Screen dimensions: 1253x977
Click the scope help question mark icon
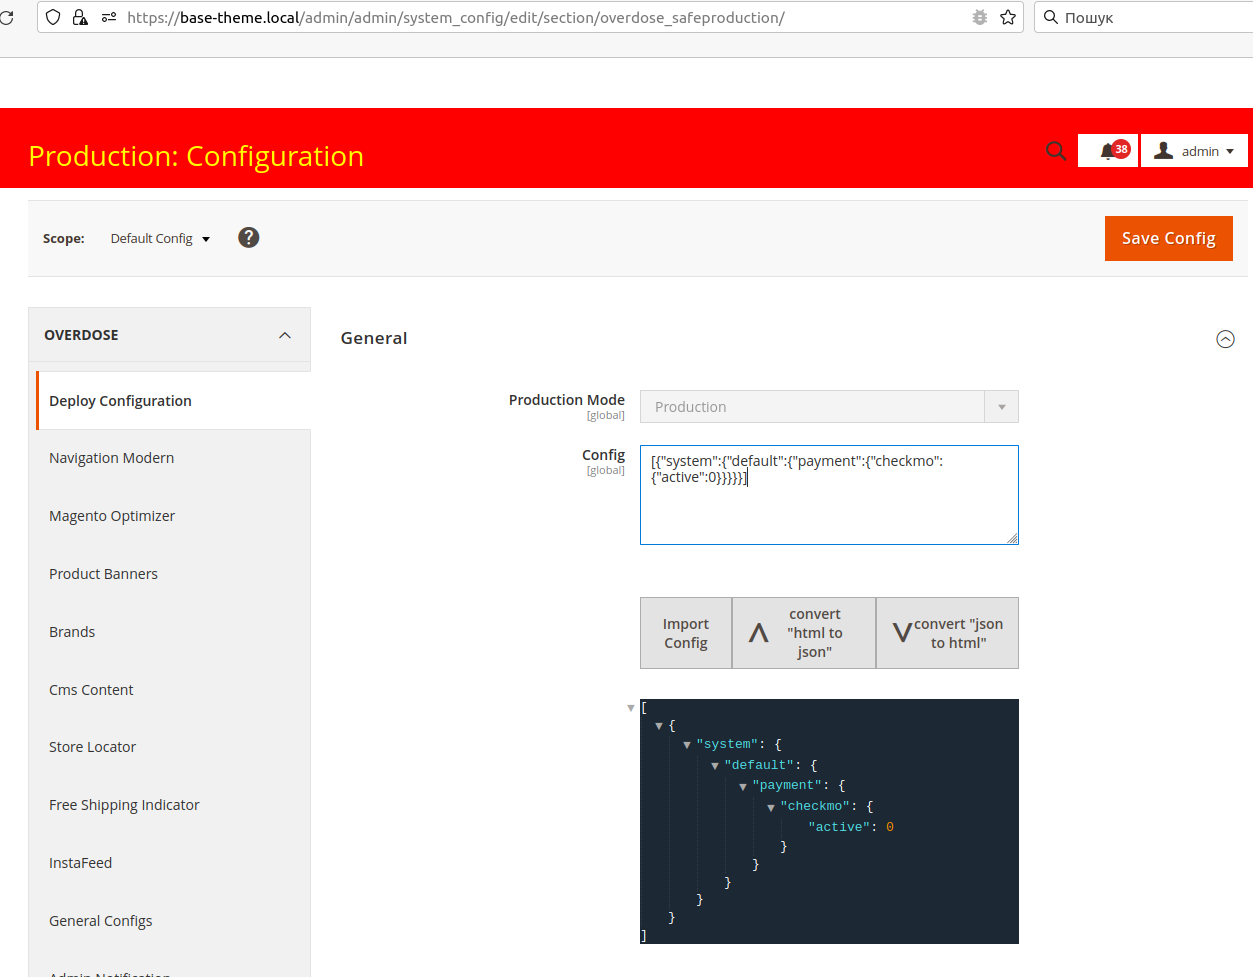click(249, 238)
